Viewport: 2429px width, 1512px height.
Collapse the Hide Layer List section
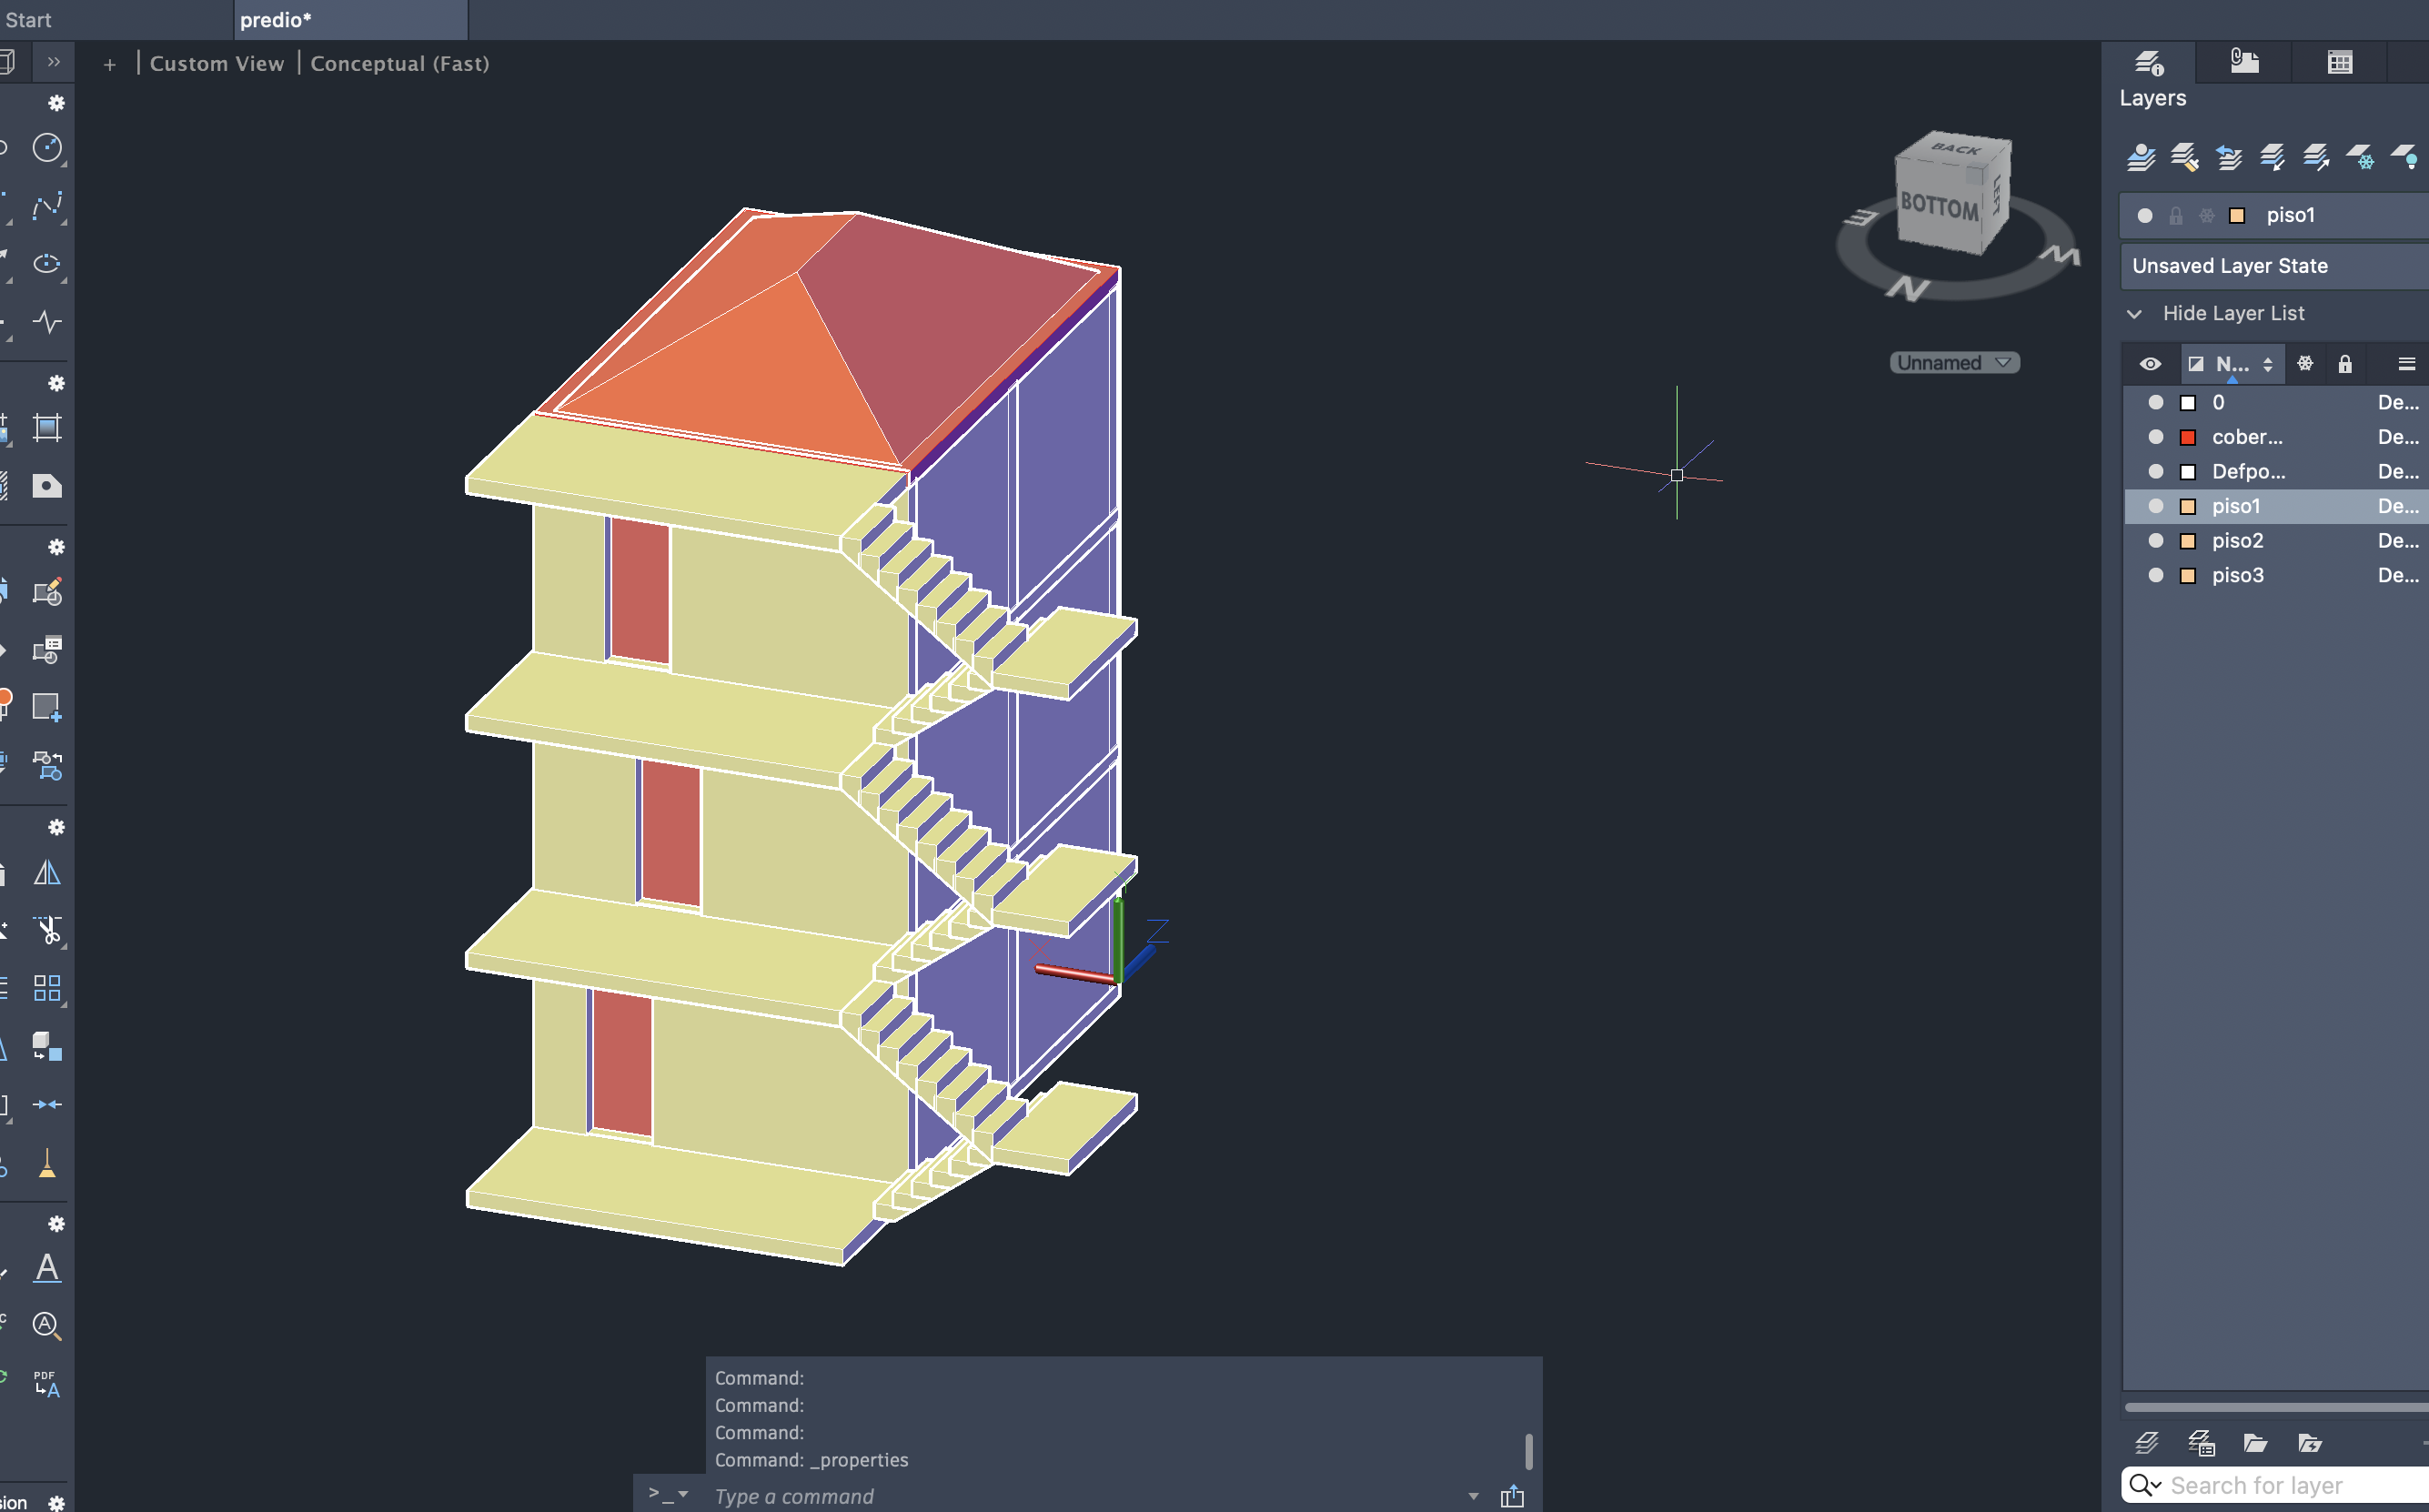point(2135,314)
